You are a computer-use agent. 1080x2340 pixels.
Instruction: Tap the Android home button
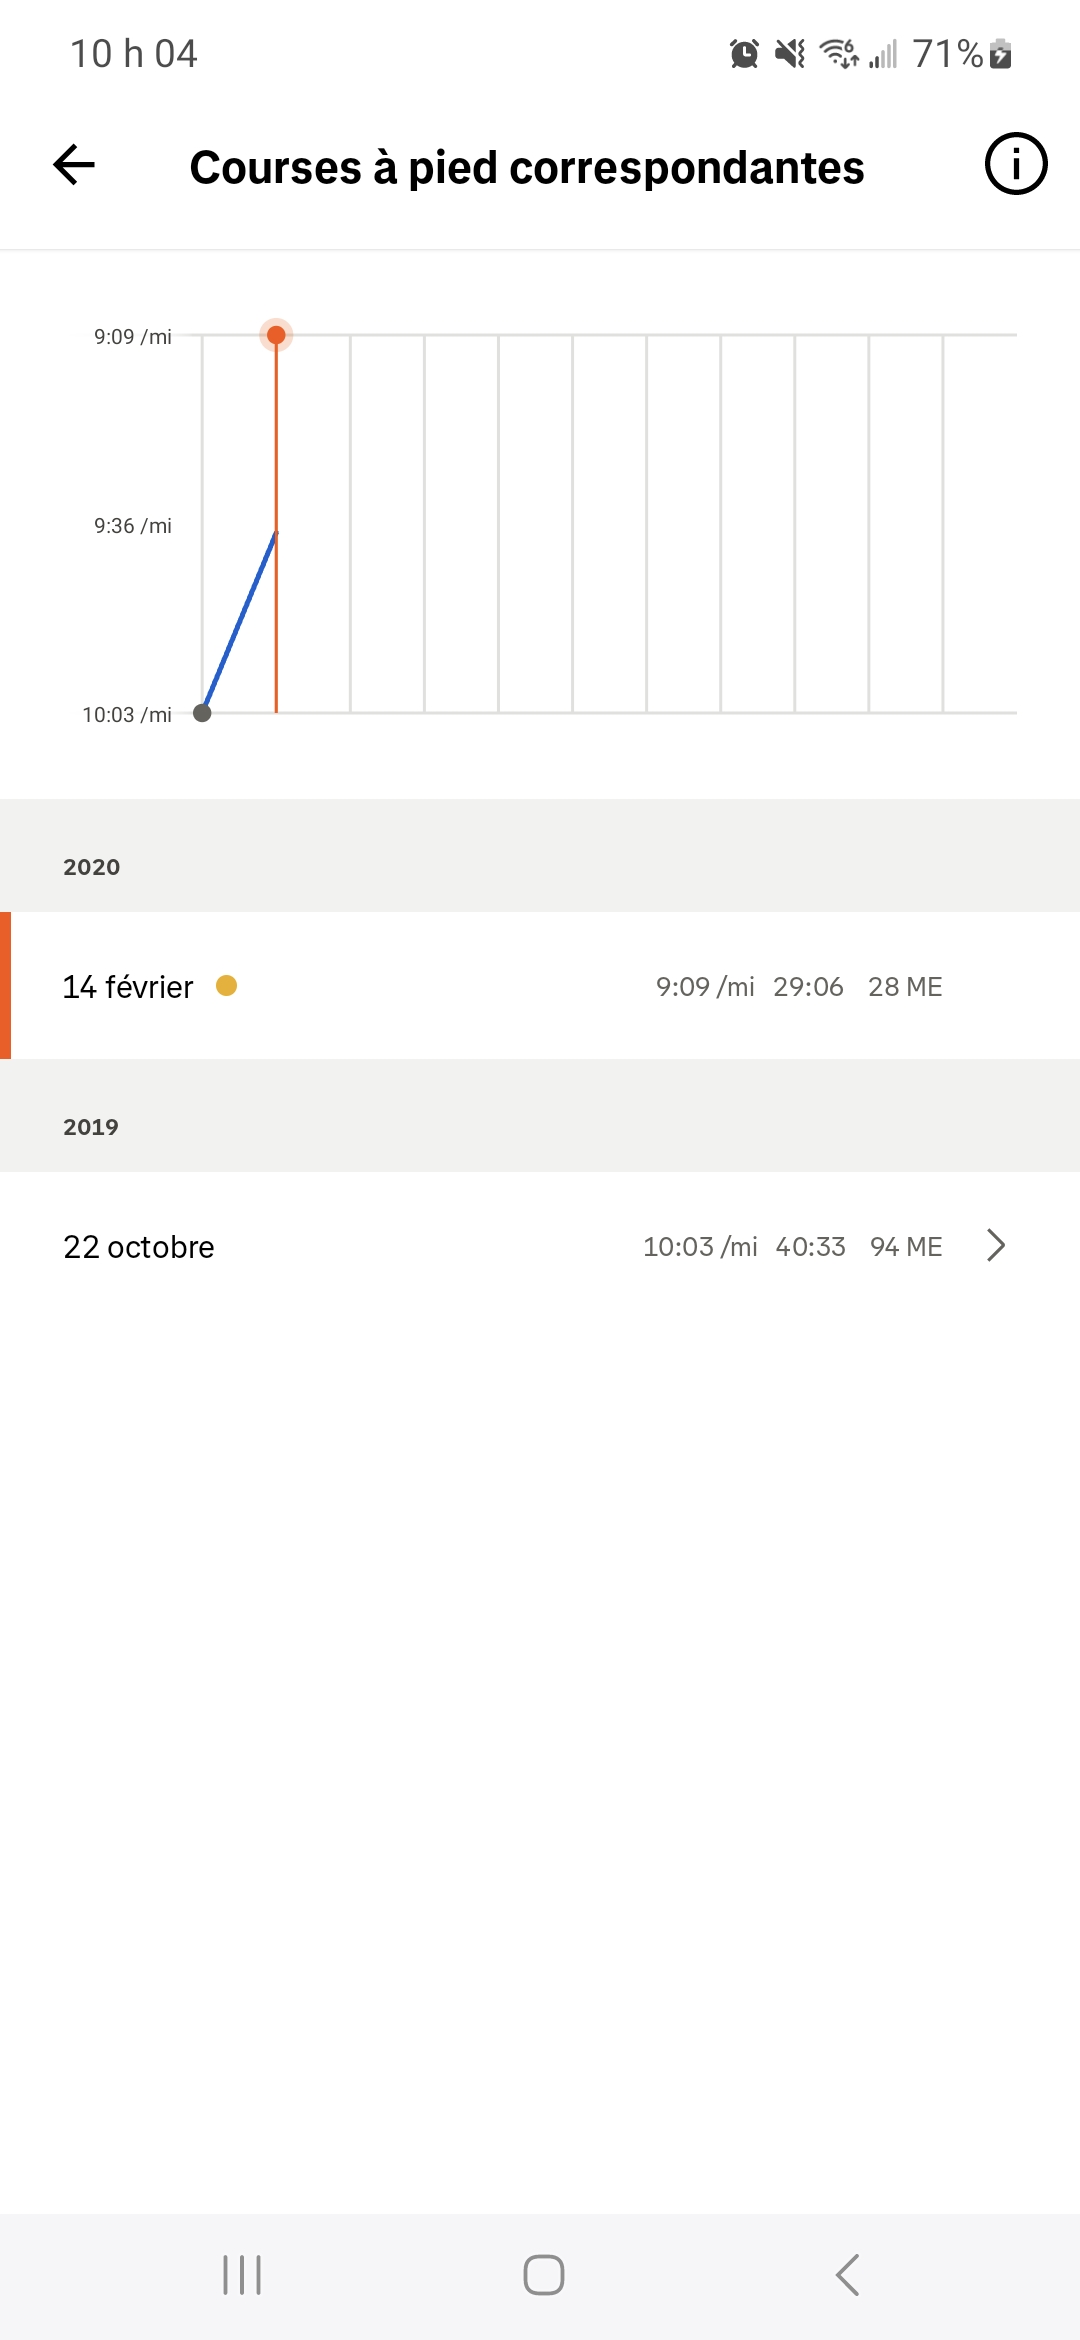tap(544, 2275)
